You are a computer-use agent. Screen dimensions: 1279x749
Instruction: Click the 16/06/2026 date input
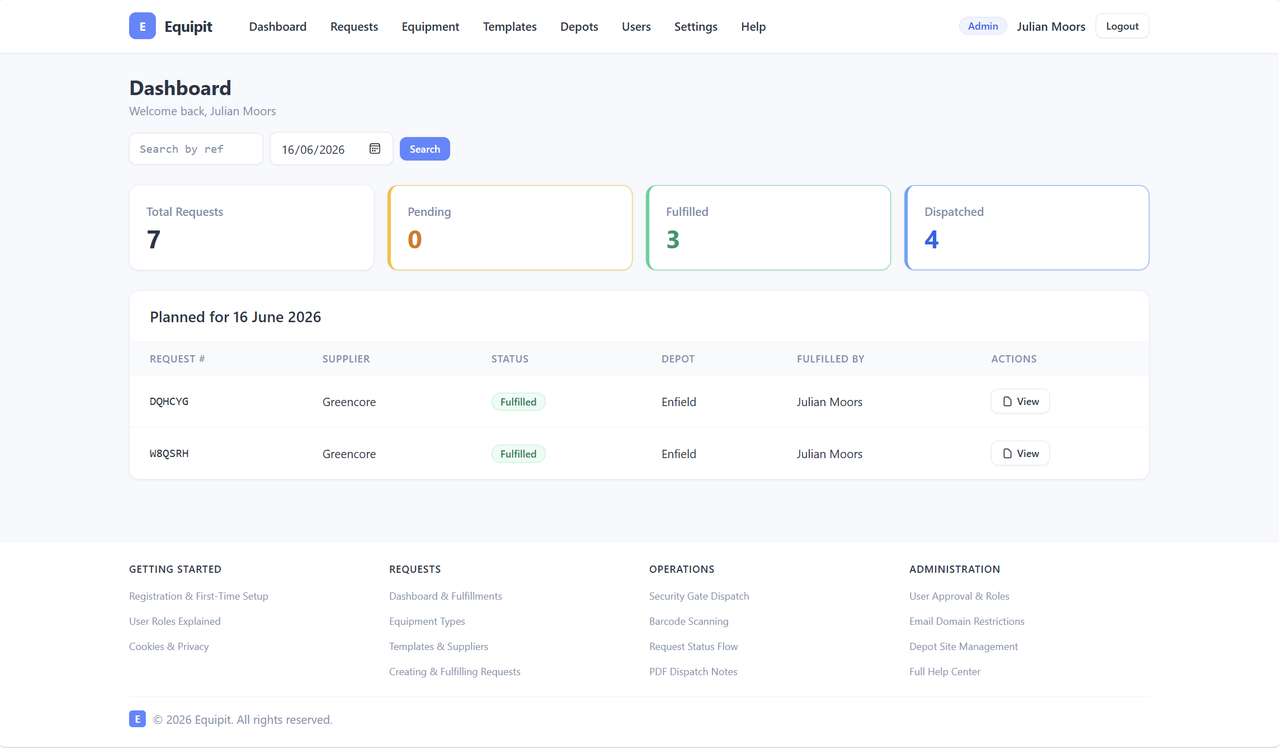pyautogui.click(x=331, y=149)
